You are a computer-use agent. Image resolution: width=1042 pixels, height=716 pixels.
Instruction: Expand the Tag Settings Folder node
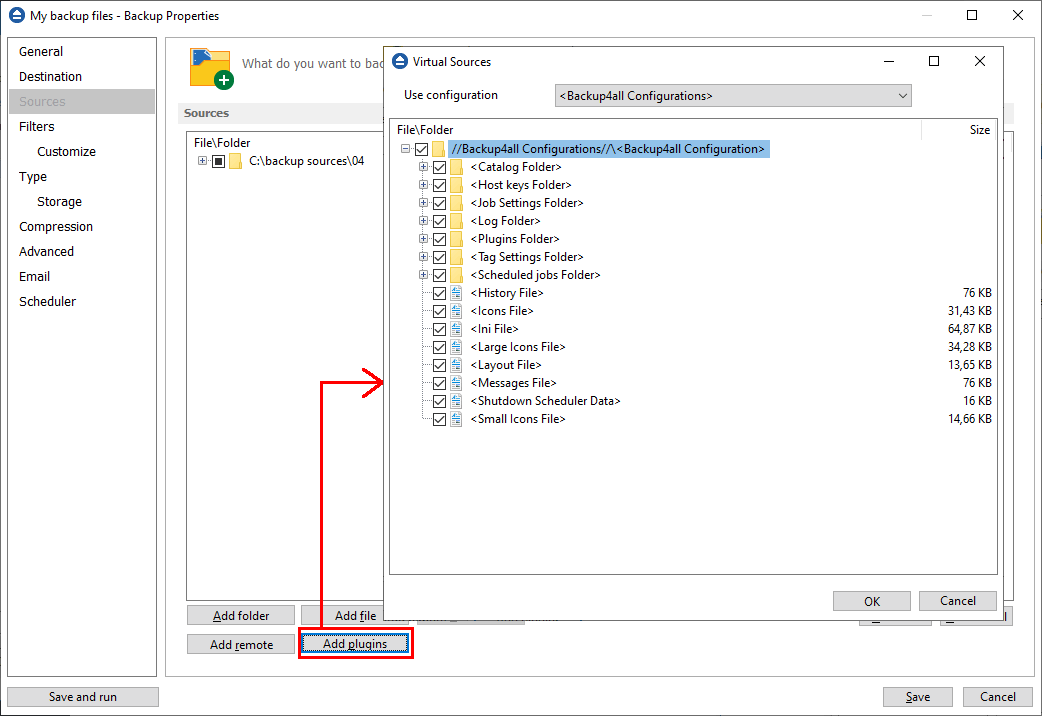coord(423,257)
